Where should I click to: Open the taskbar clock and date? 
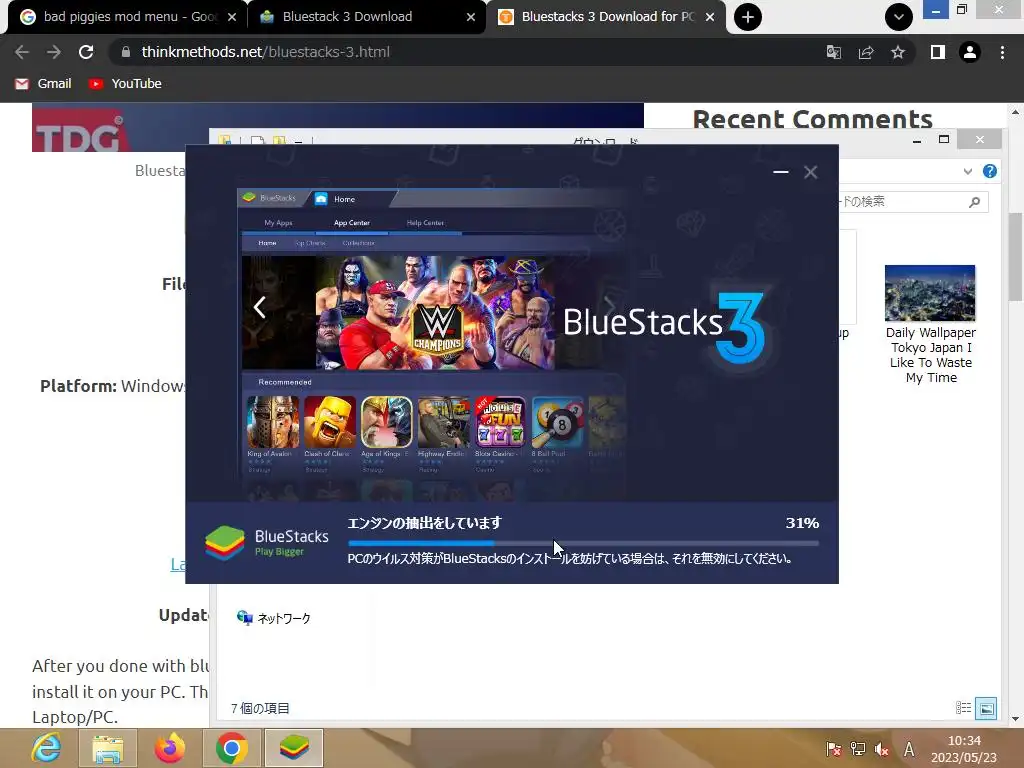coord(964,749)
